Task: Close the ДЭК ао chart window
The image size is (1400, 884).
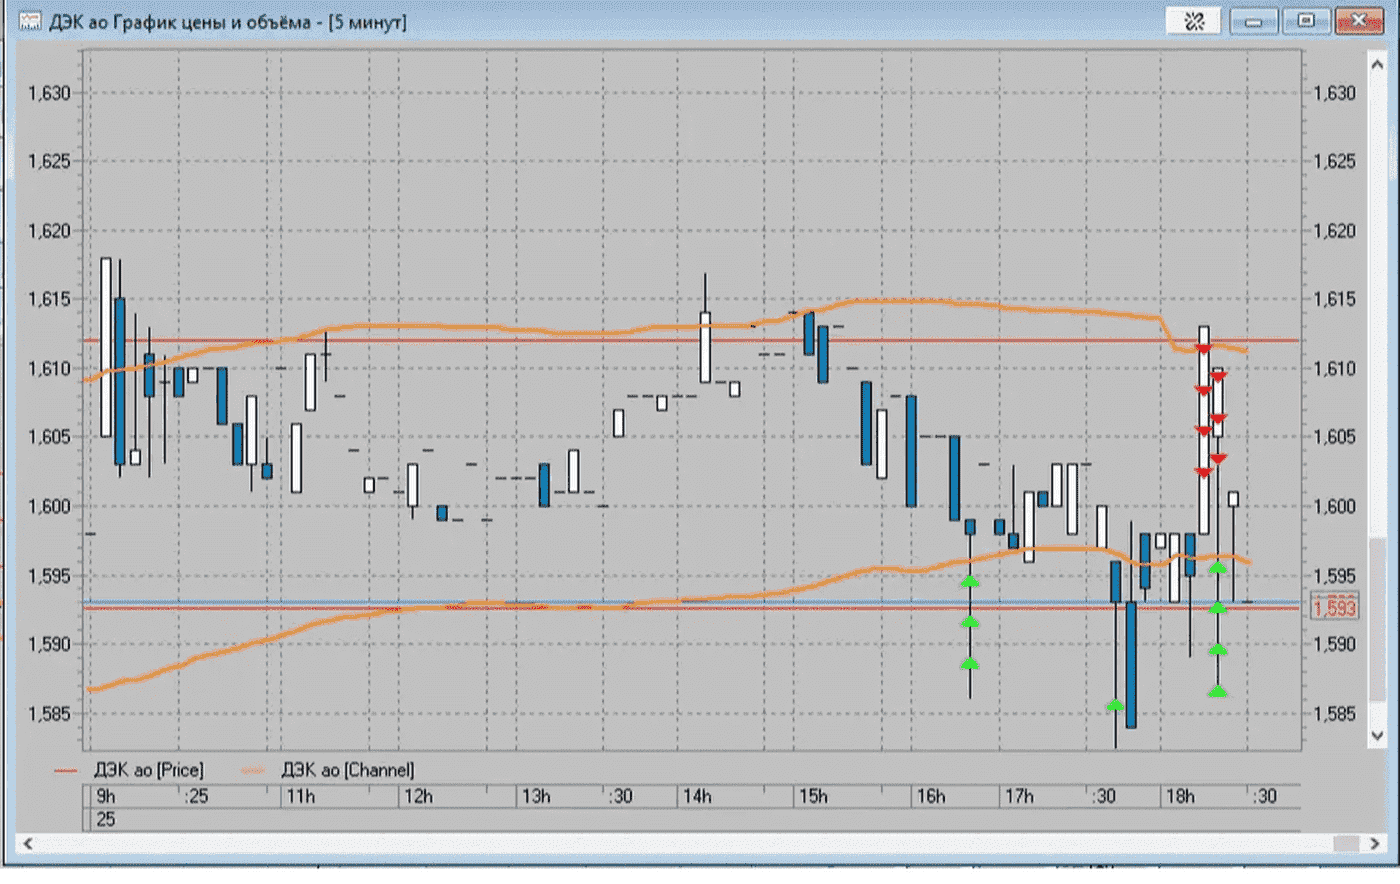Action: 1359,20
